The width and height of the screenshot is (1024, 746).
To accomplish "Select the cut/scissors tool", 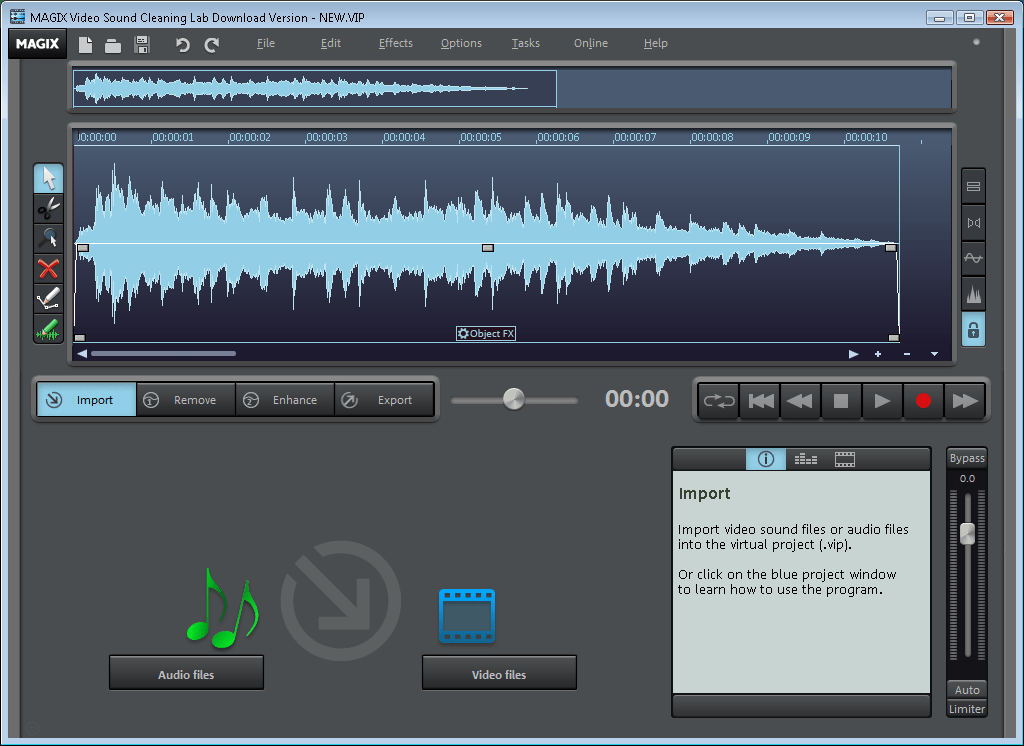I will coord(48,208).
